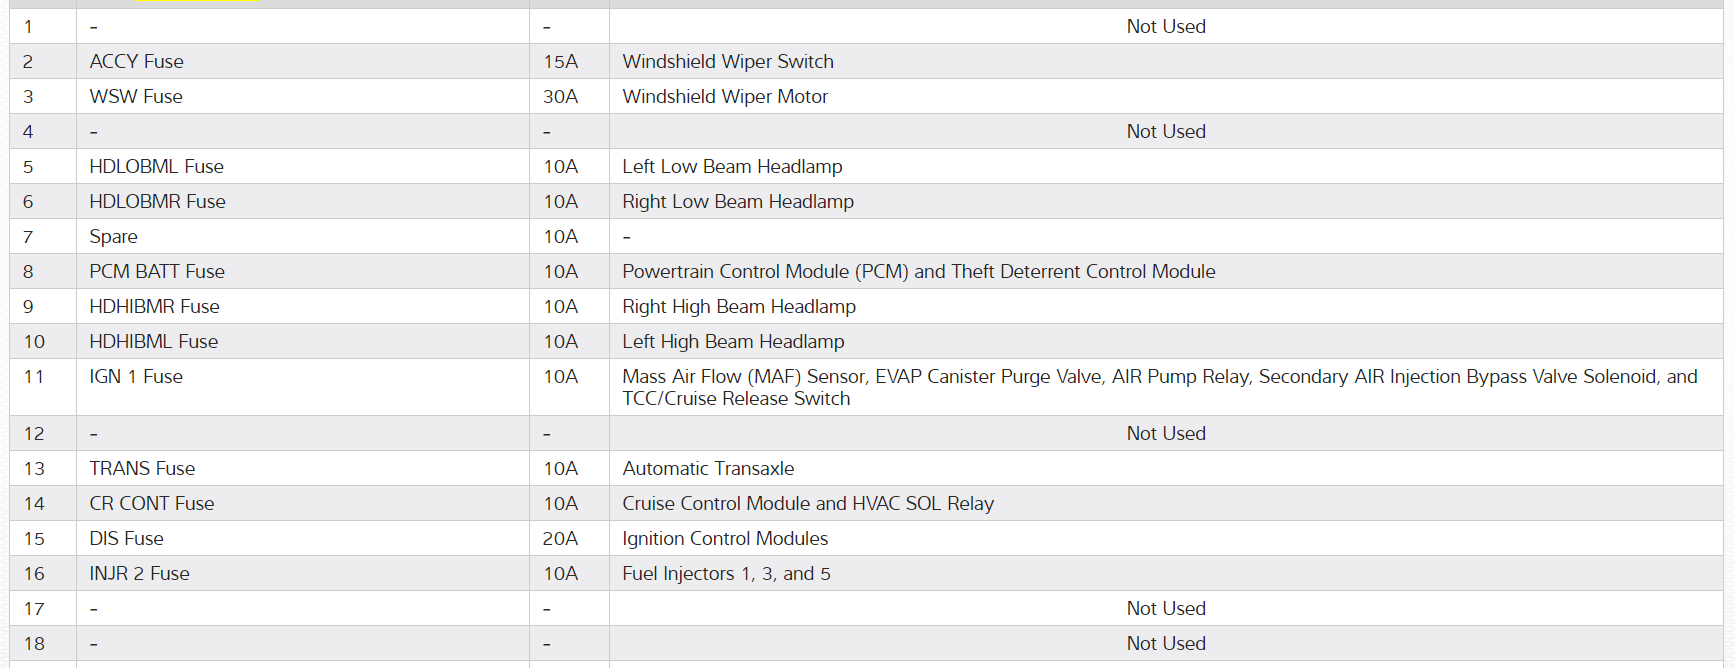
Task: Click the HDLOBML Fuse entry
Action: 156,166
